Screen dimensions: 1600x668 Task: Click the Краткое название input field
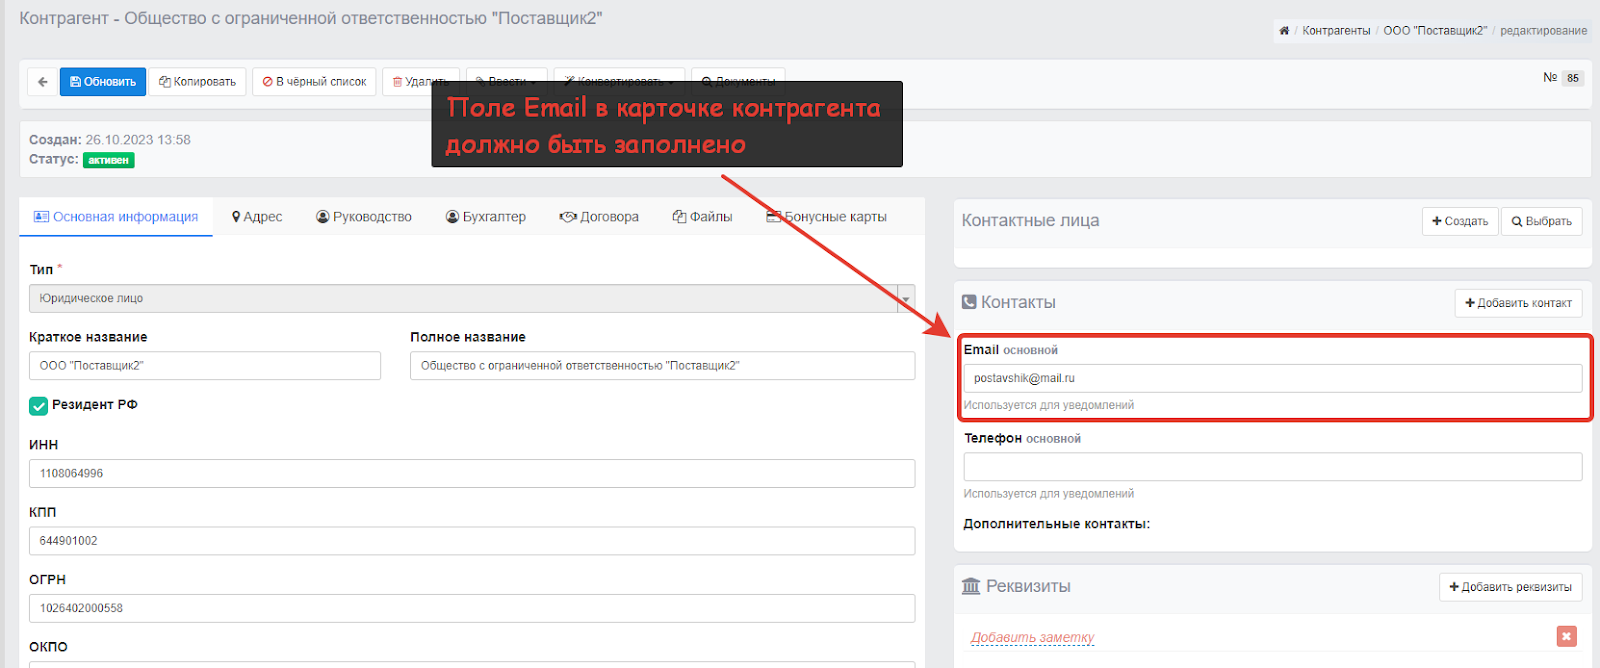click(x=205, y=366)
